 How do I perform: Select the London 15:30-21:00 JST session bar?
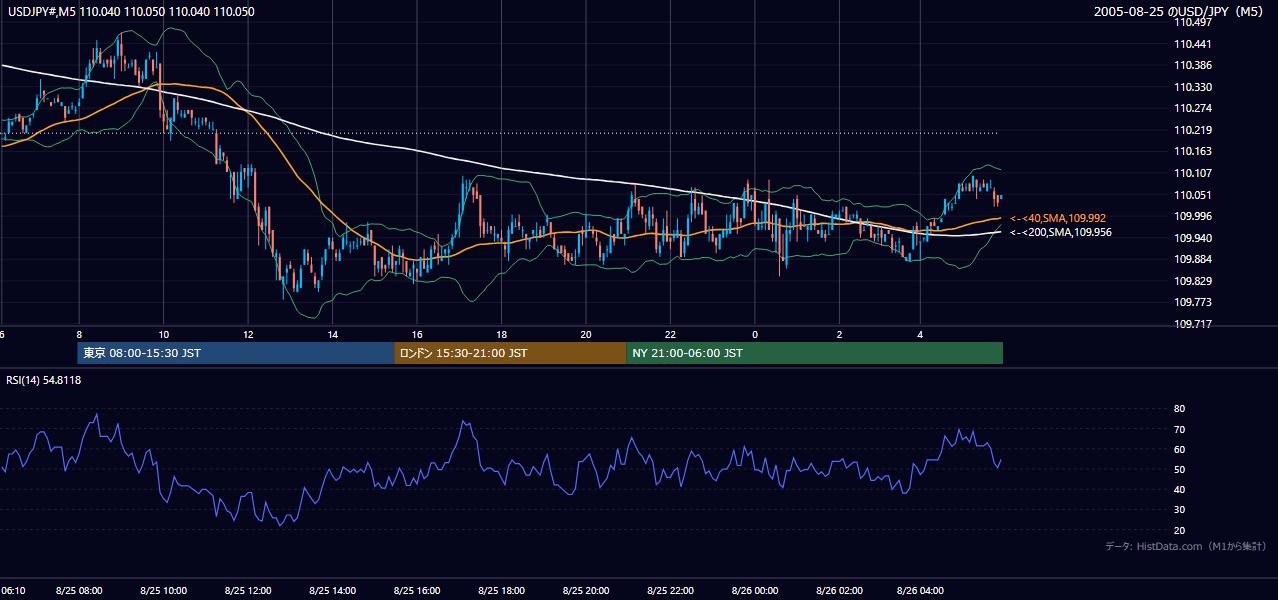[510, 353]
